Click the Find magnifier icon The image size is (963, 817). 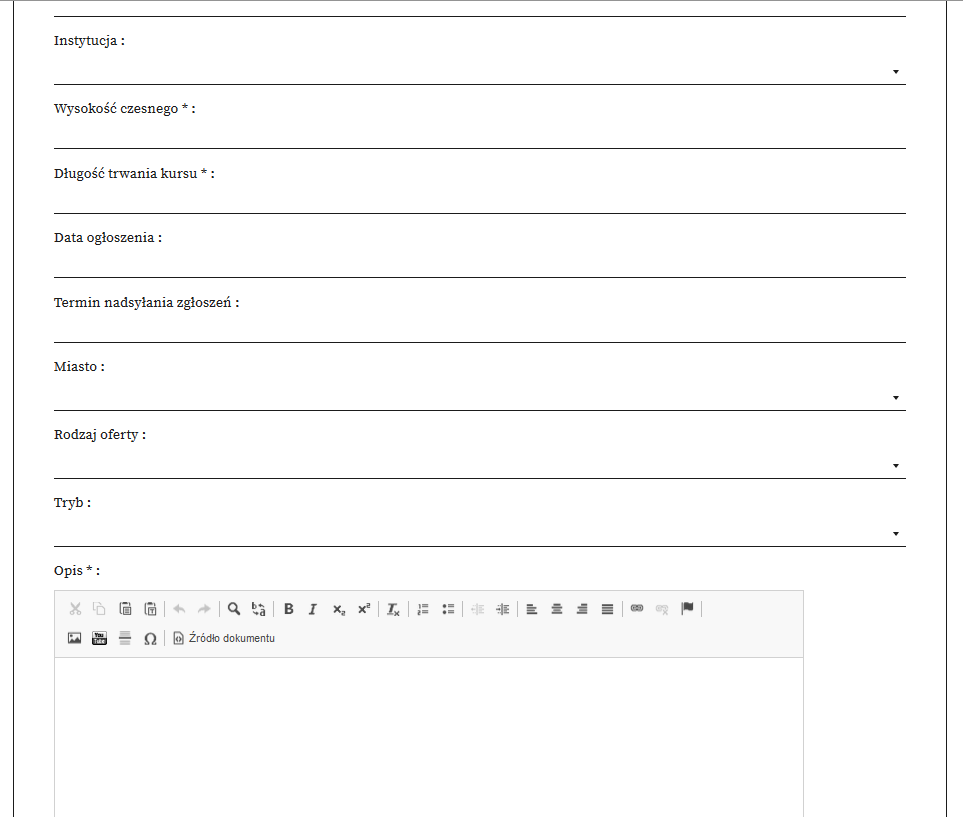(234, 609)
